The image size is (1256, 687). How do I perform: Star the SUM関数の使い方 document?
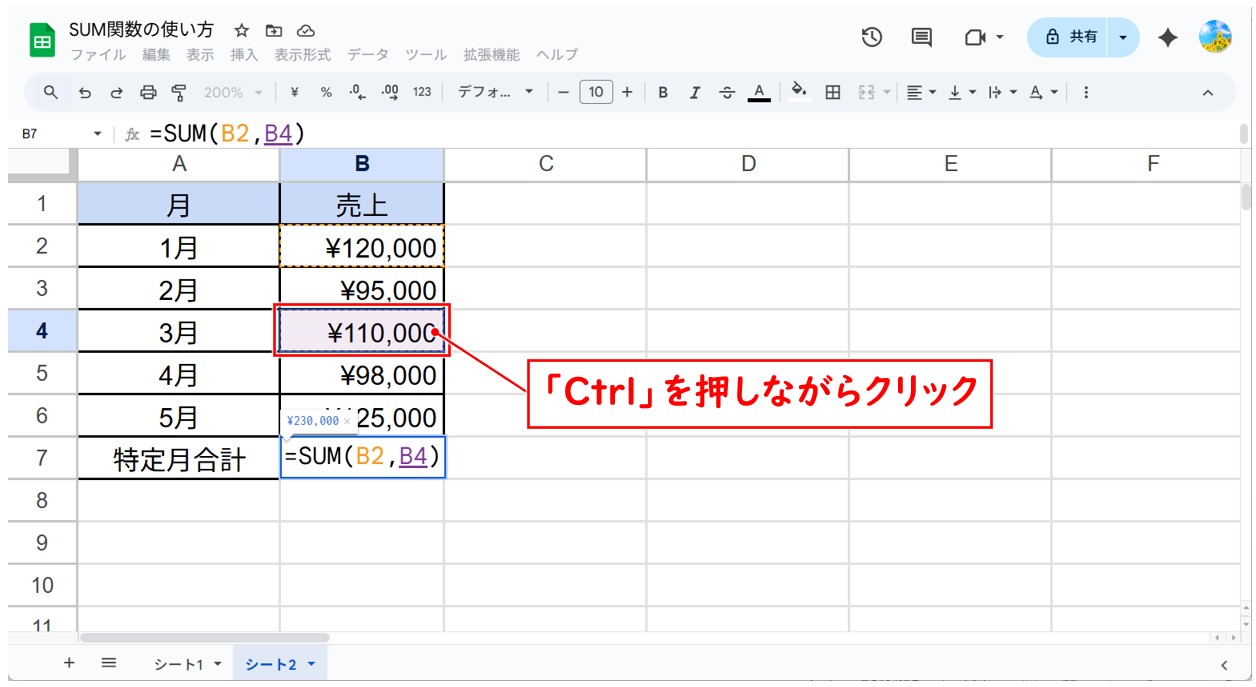[241, 30]
